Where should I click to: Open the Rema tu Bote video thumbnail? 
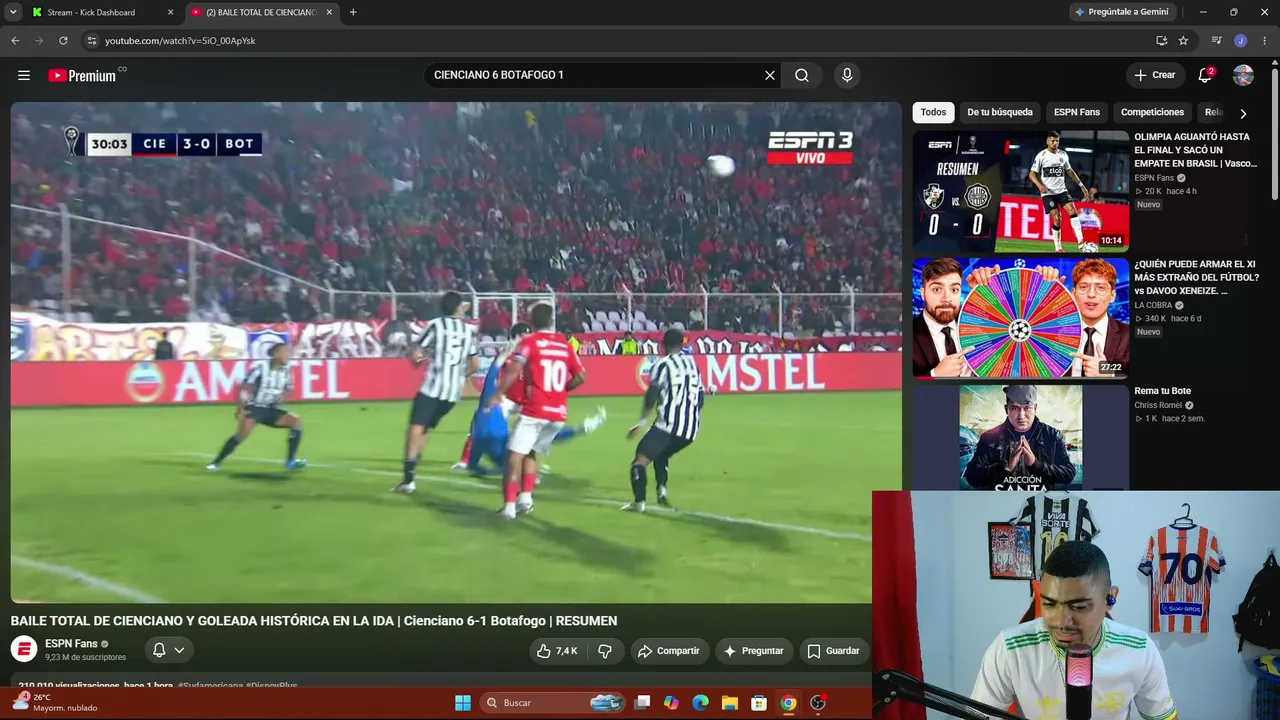point(1020,437)
